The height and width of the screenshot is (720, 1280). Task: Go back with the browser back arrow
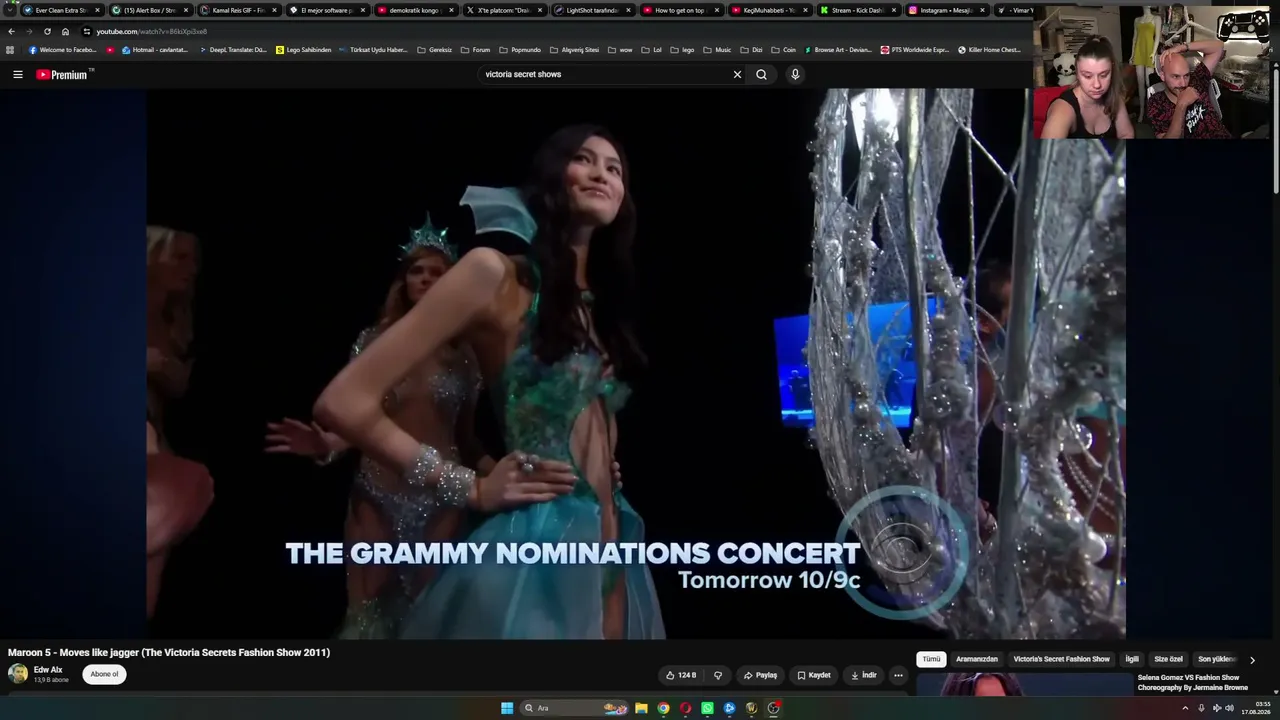11,32
